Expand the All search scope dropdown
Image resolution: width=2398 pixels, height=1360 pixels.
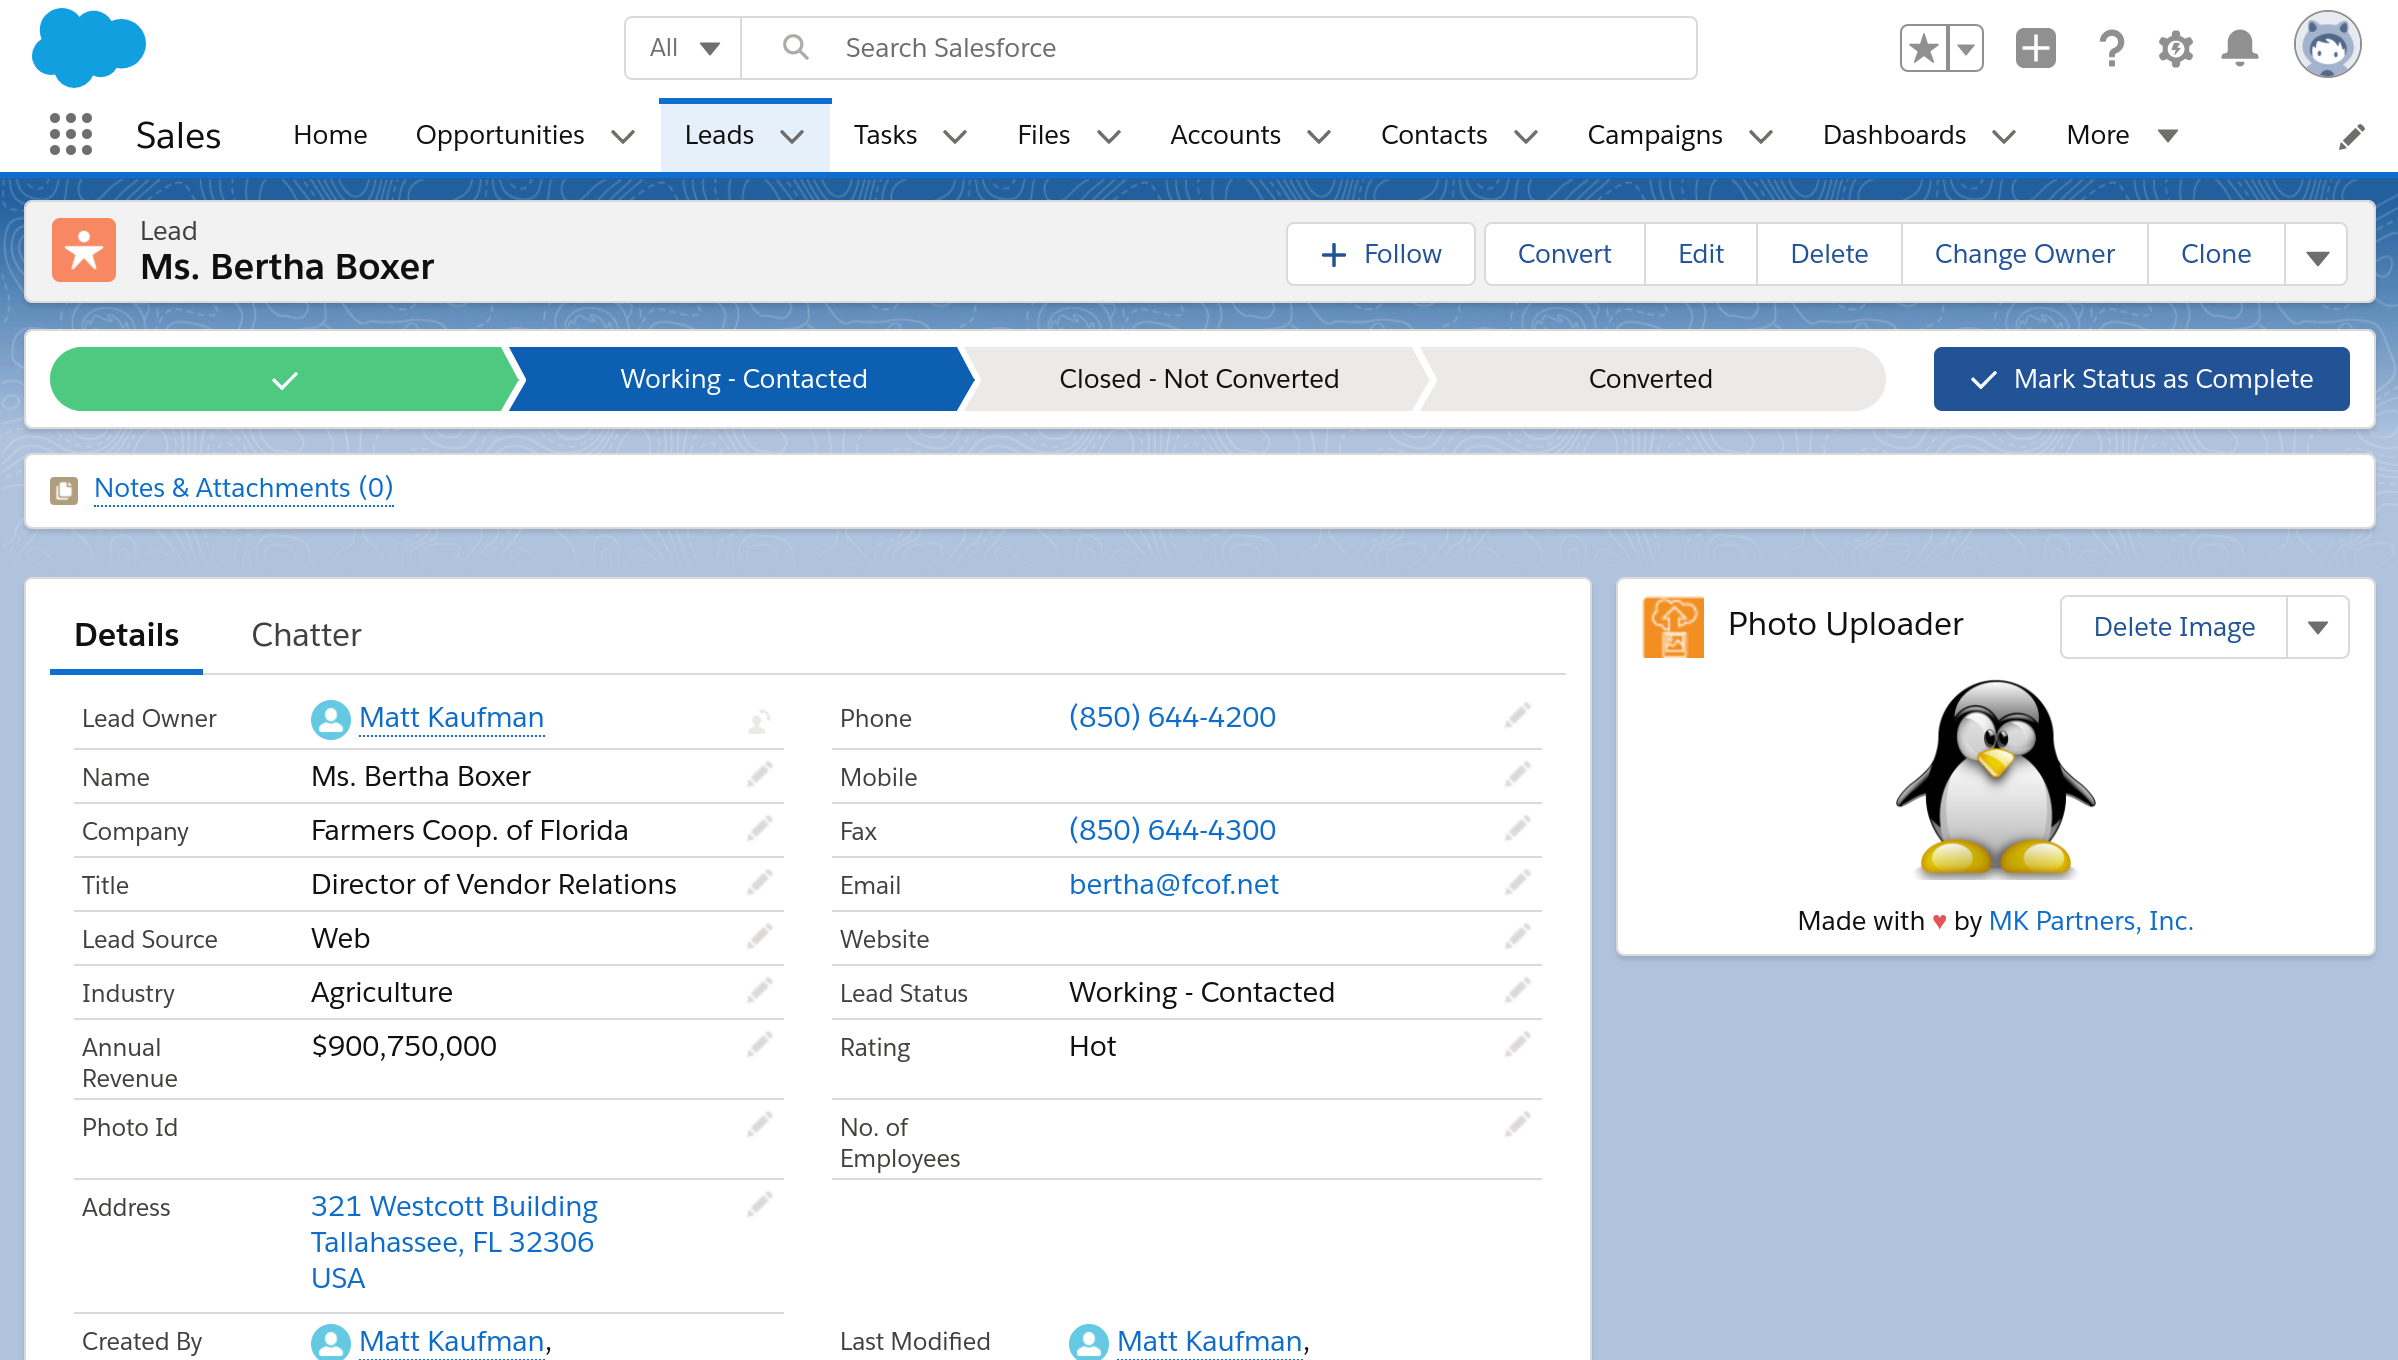tap(683, 47)
